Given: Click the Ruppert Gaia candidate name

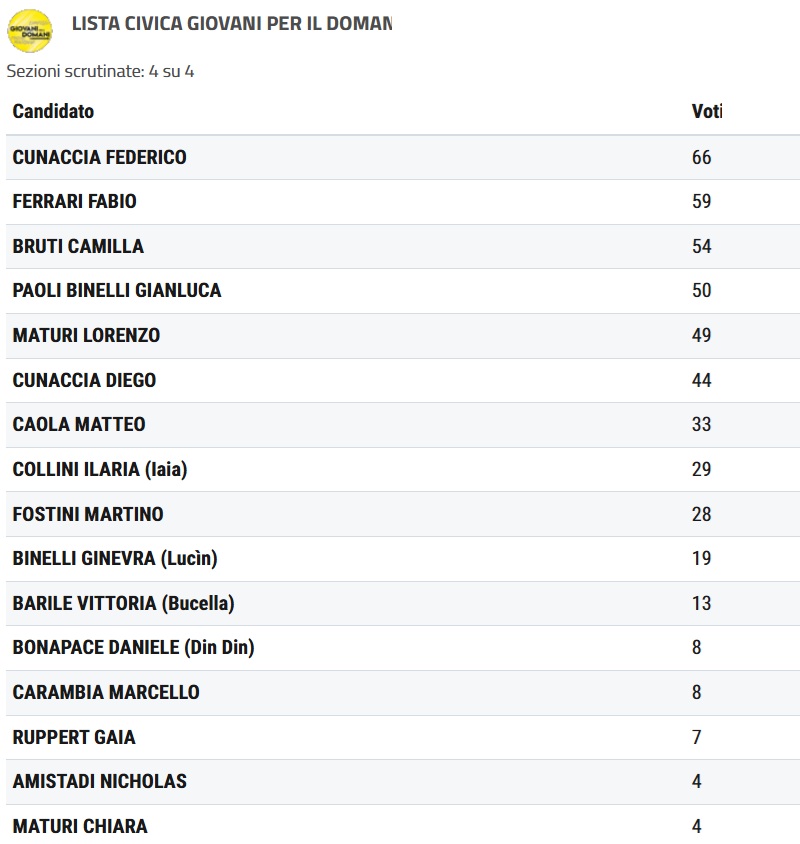Looking at the screenshot, I should point(74,737).
